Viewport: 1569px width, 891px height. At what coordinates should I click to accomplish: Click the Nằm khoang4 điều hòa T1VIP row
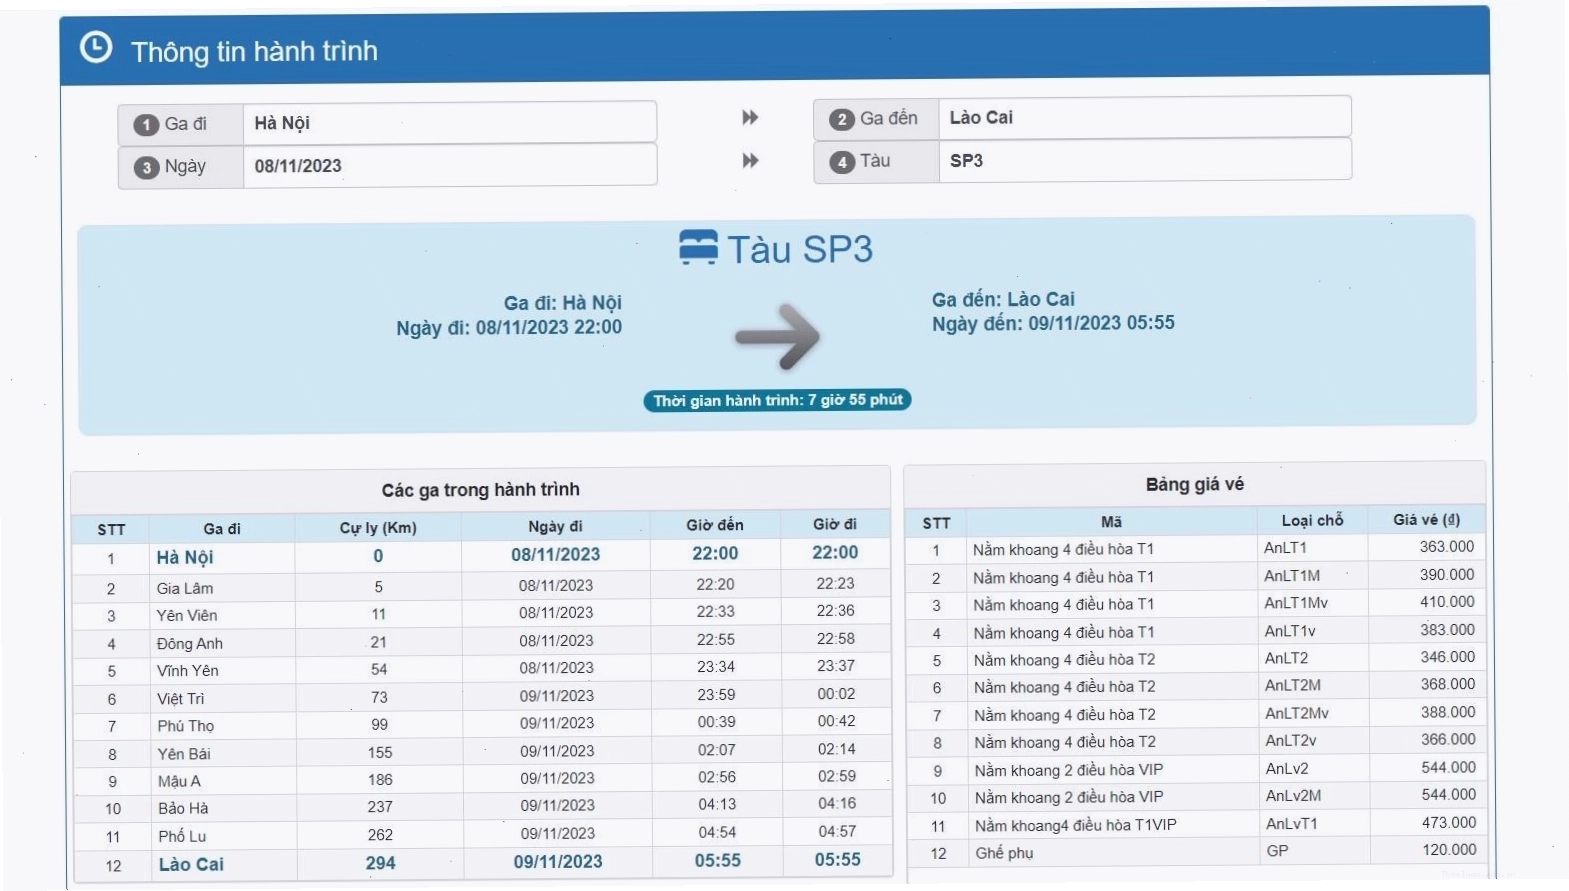point(1076,825)
